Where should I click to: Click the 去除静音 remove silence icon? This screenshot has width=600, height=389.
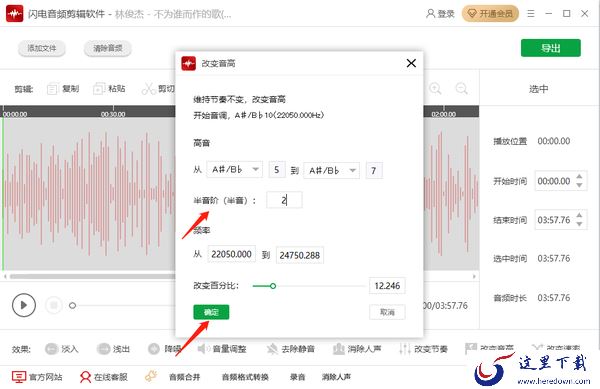(272, 349)
